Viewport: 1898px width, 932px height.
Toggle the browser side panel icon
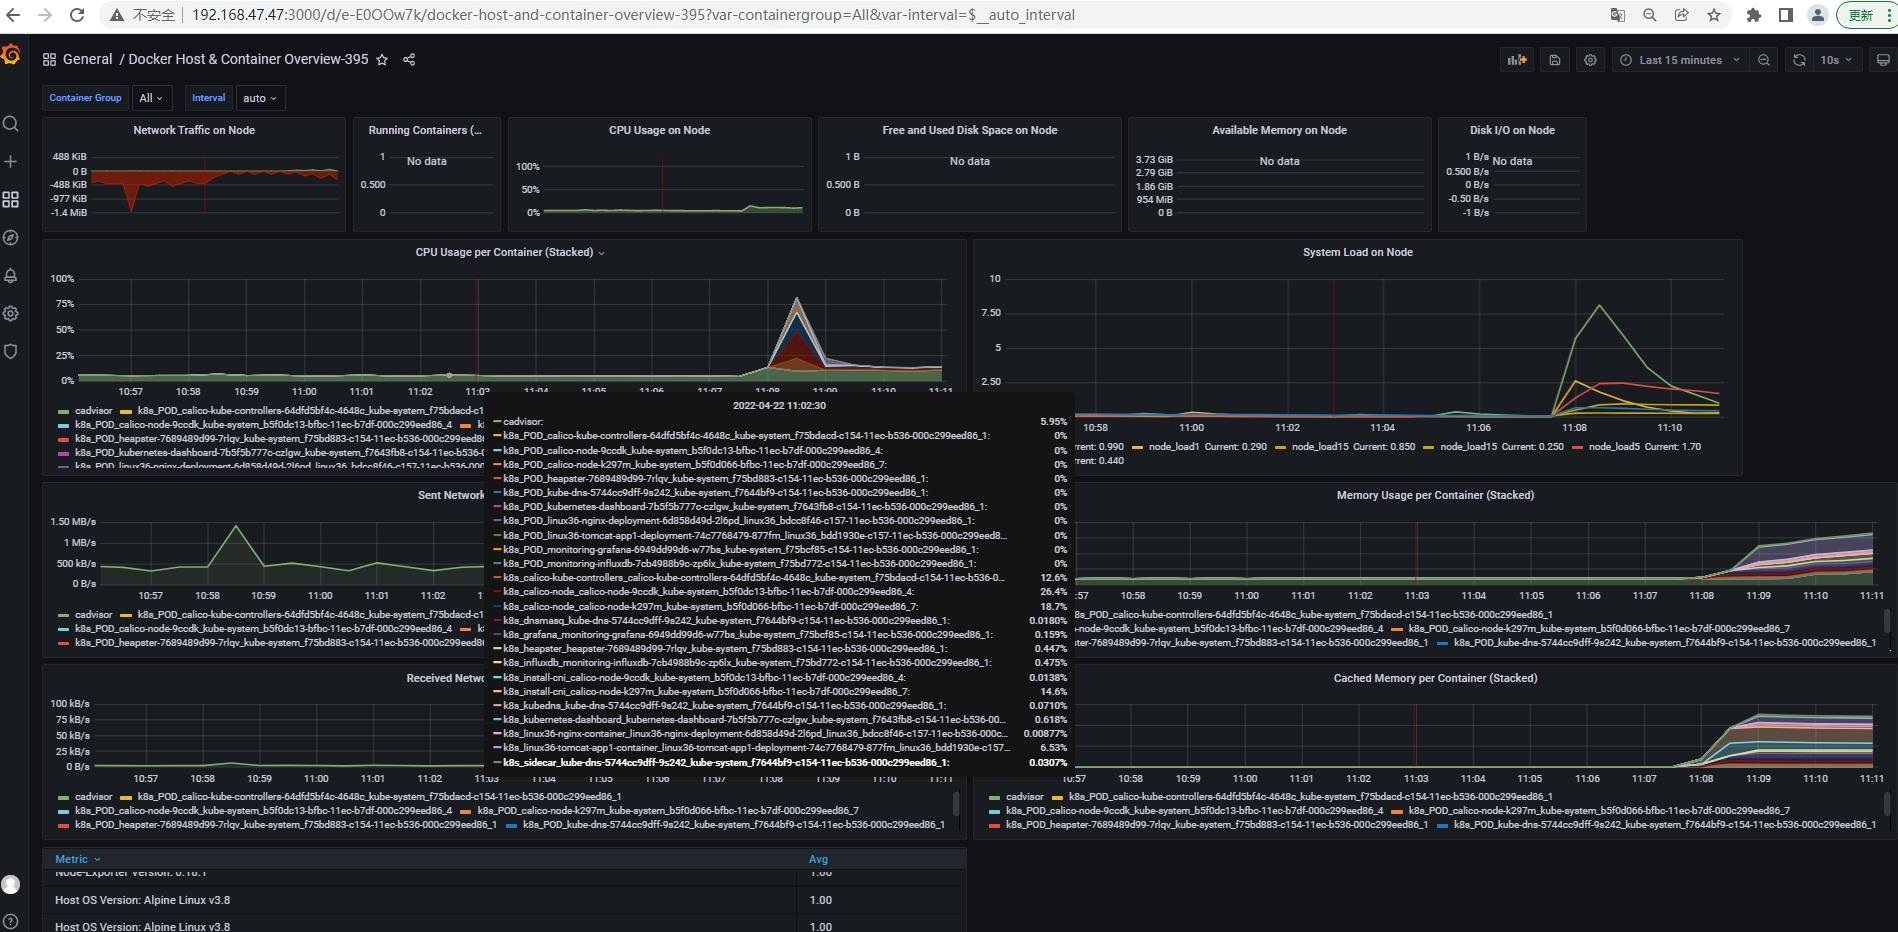coord(1785,15)
